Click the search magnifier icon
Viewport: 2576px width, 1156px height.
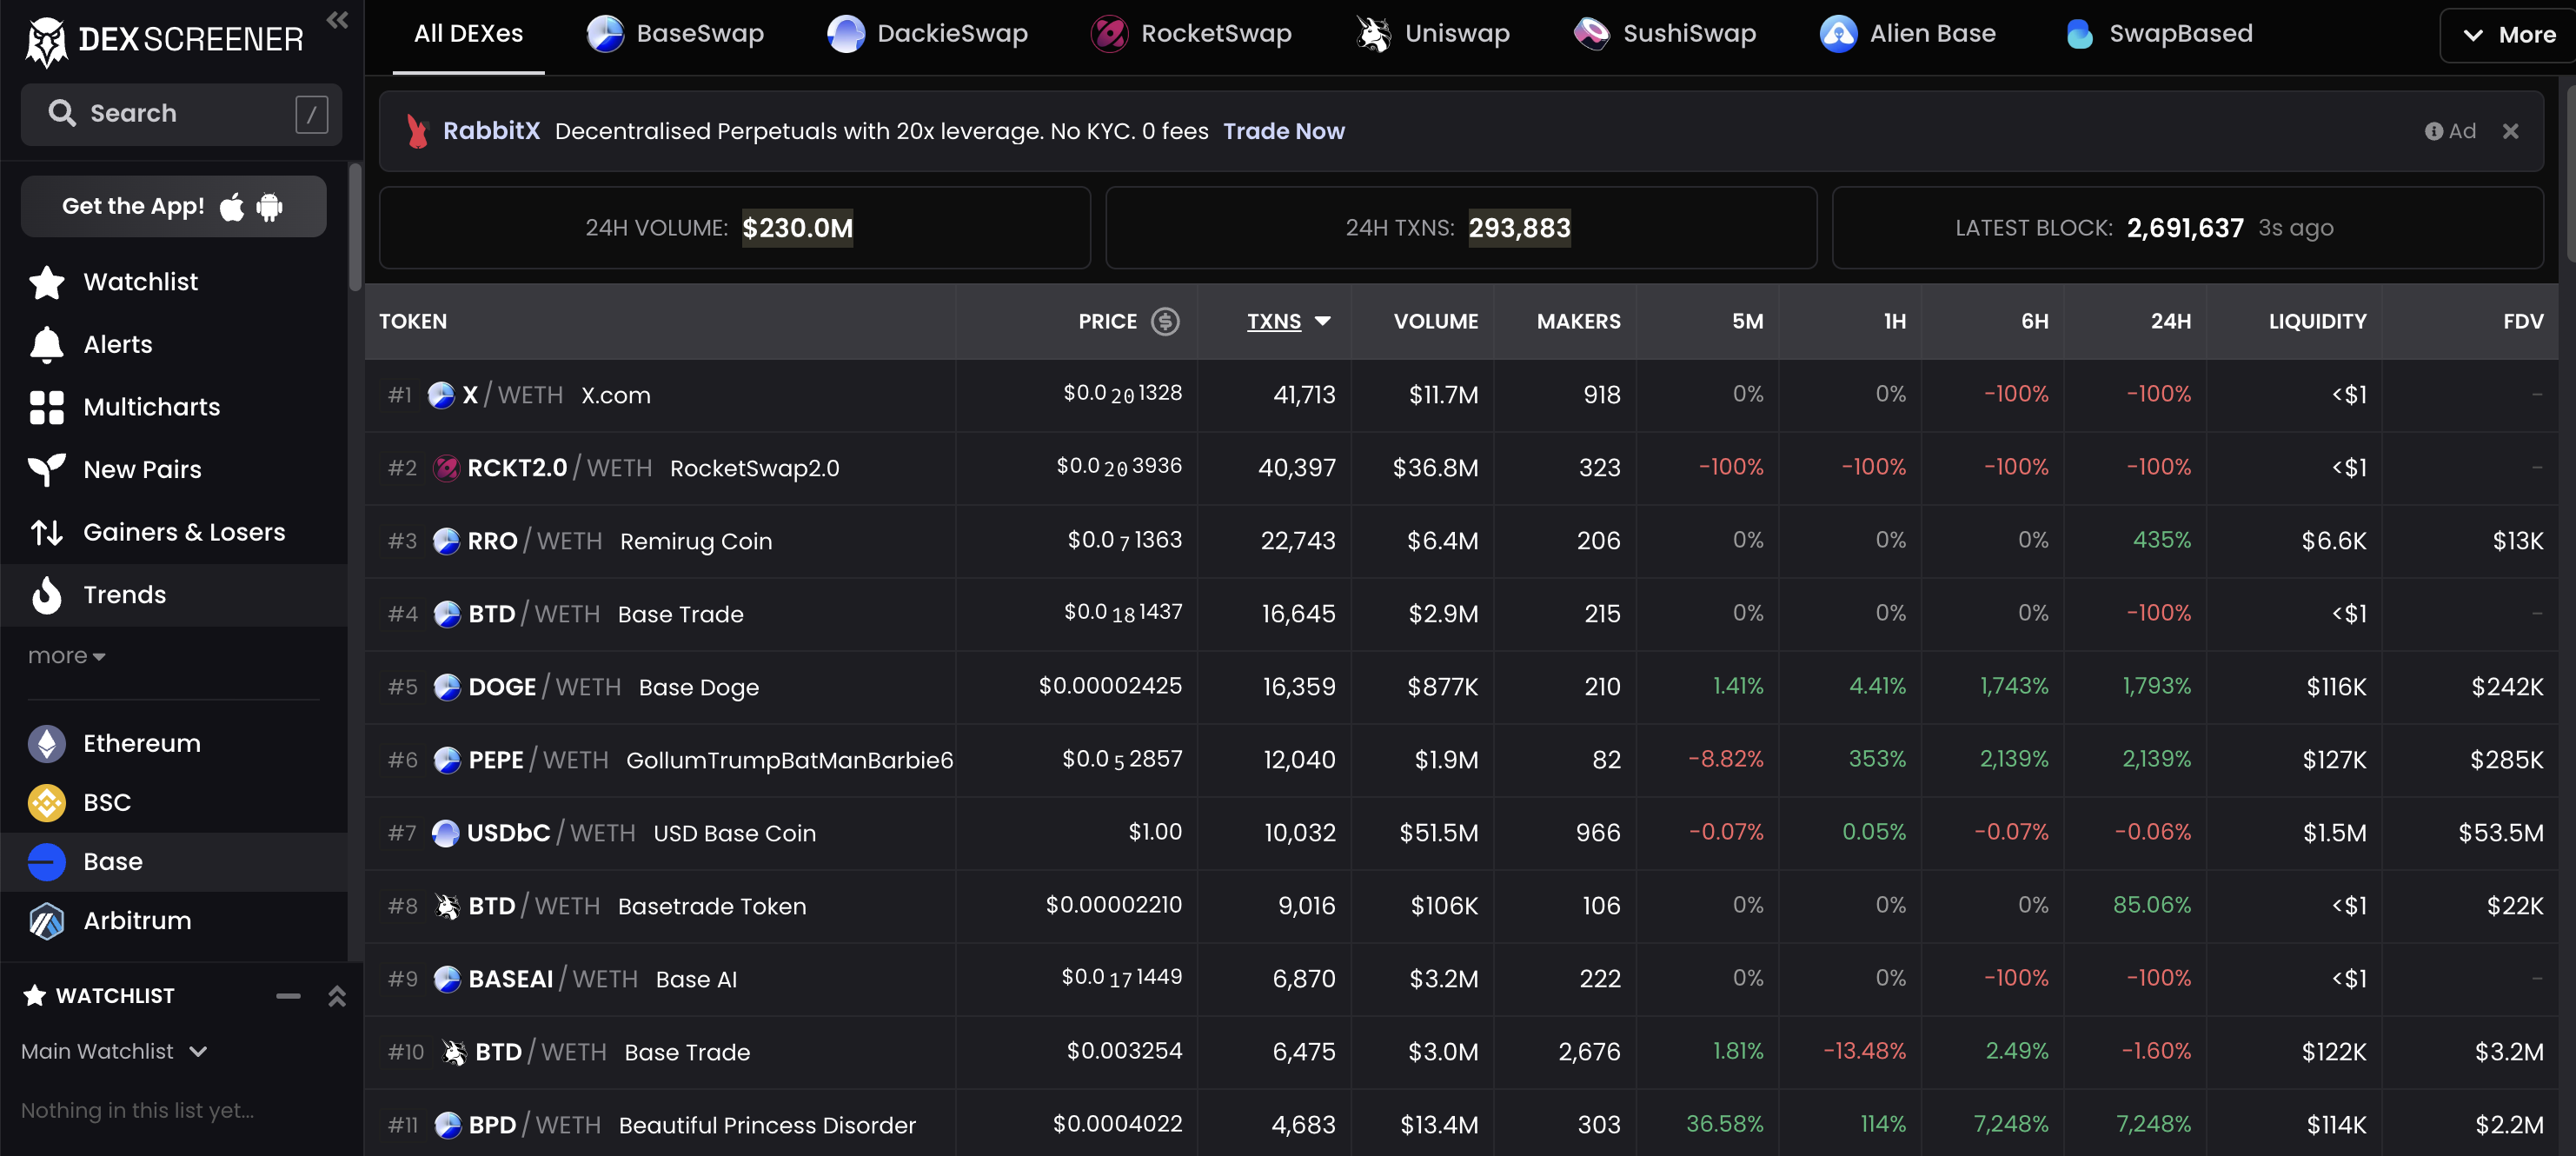click(x=62, y=113)
